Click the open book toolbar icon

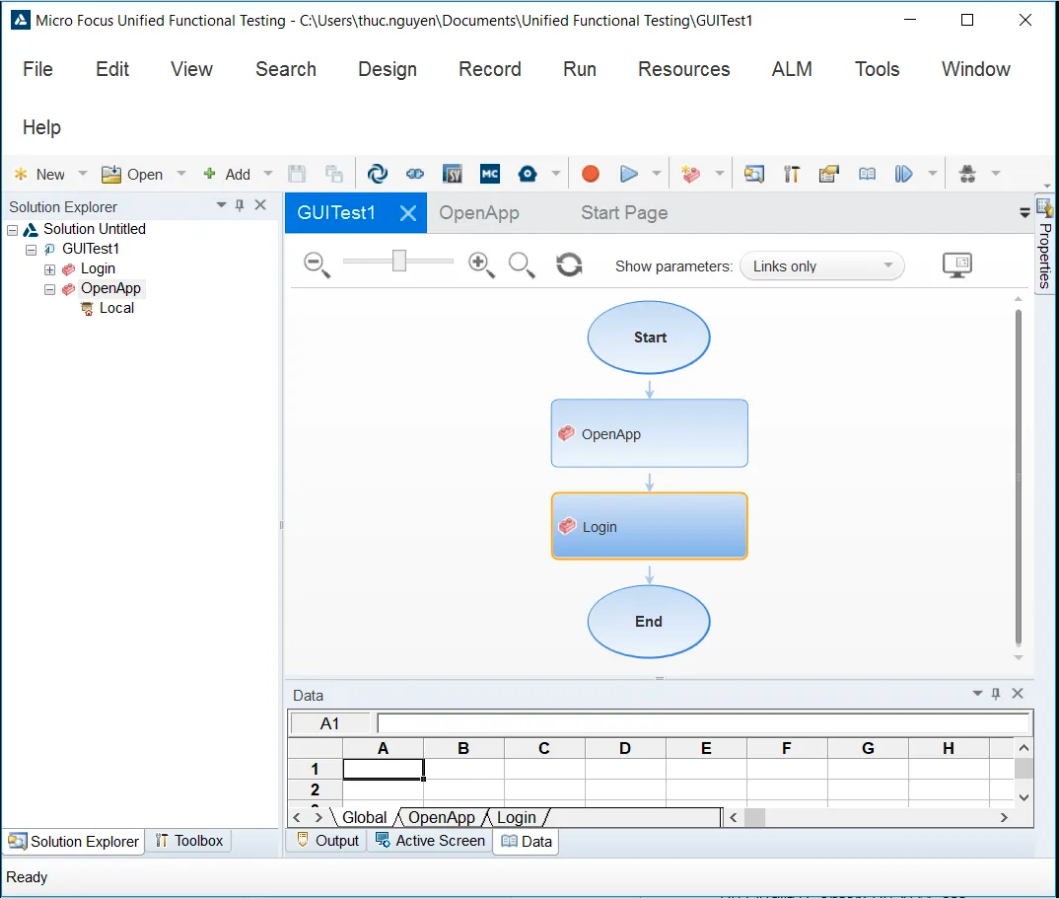(x=867, y=174)
